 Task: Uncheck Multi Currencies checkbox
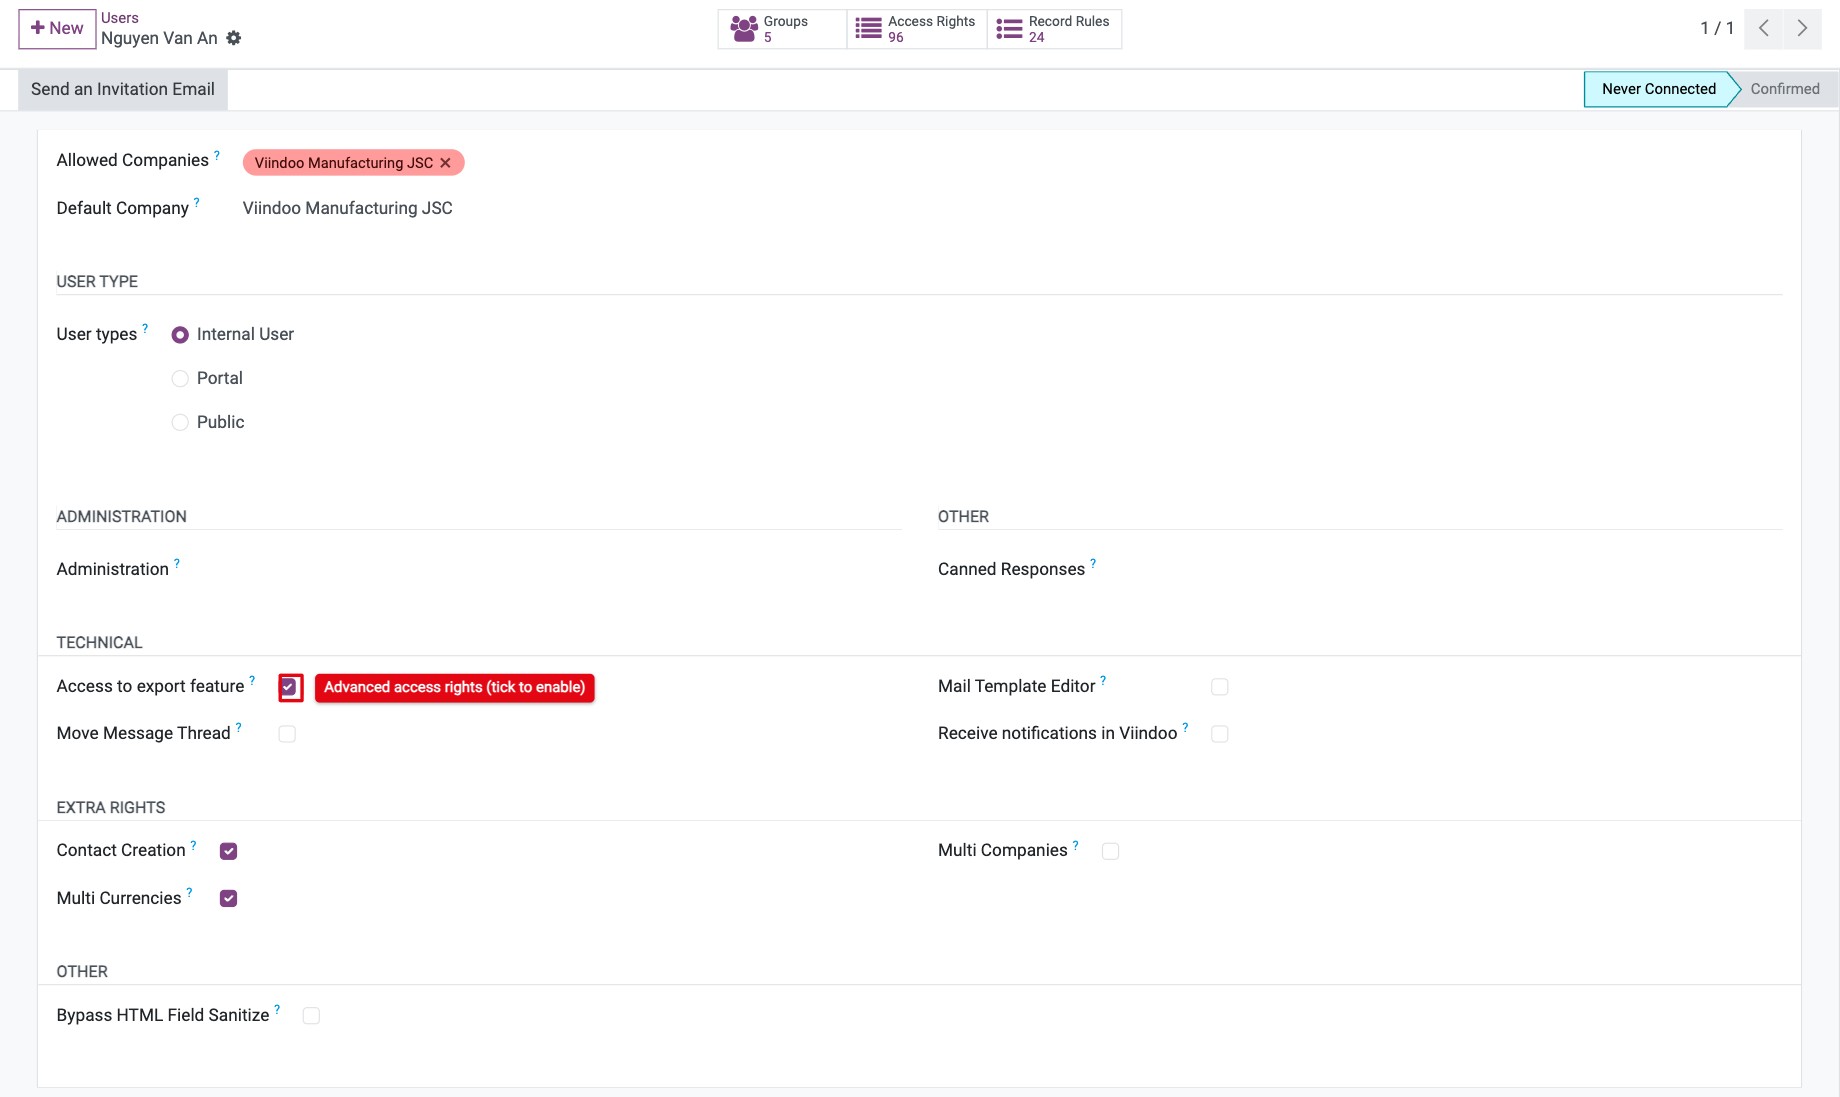[x=229, y=898]
